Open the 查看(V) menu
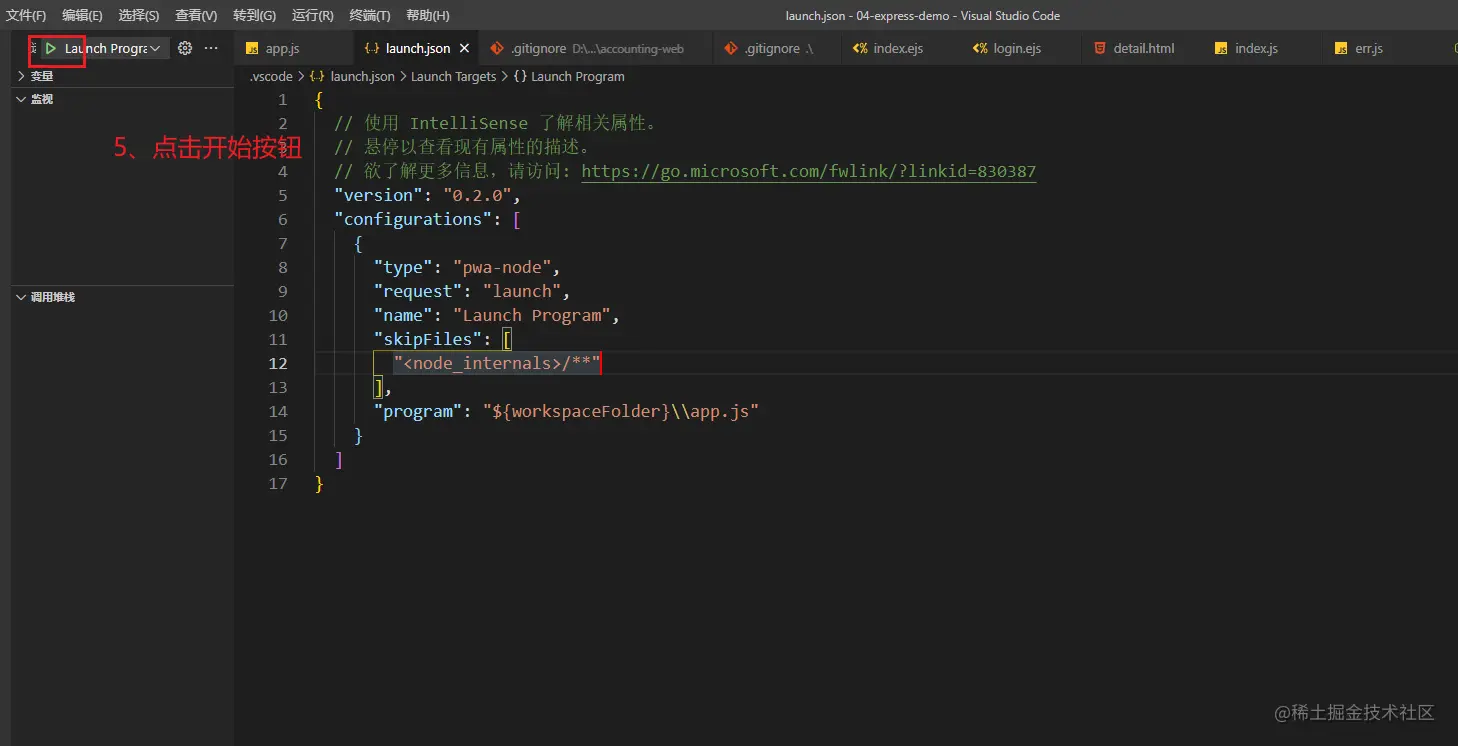The image size is (1458, 746). tap(196, 15)
